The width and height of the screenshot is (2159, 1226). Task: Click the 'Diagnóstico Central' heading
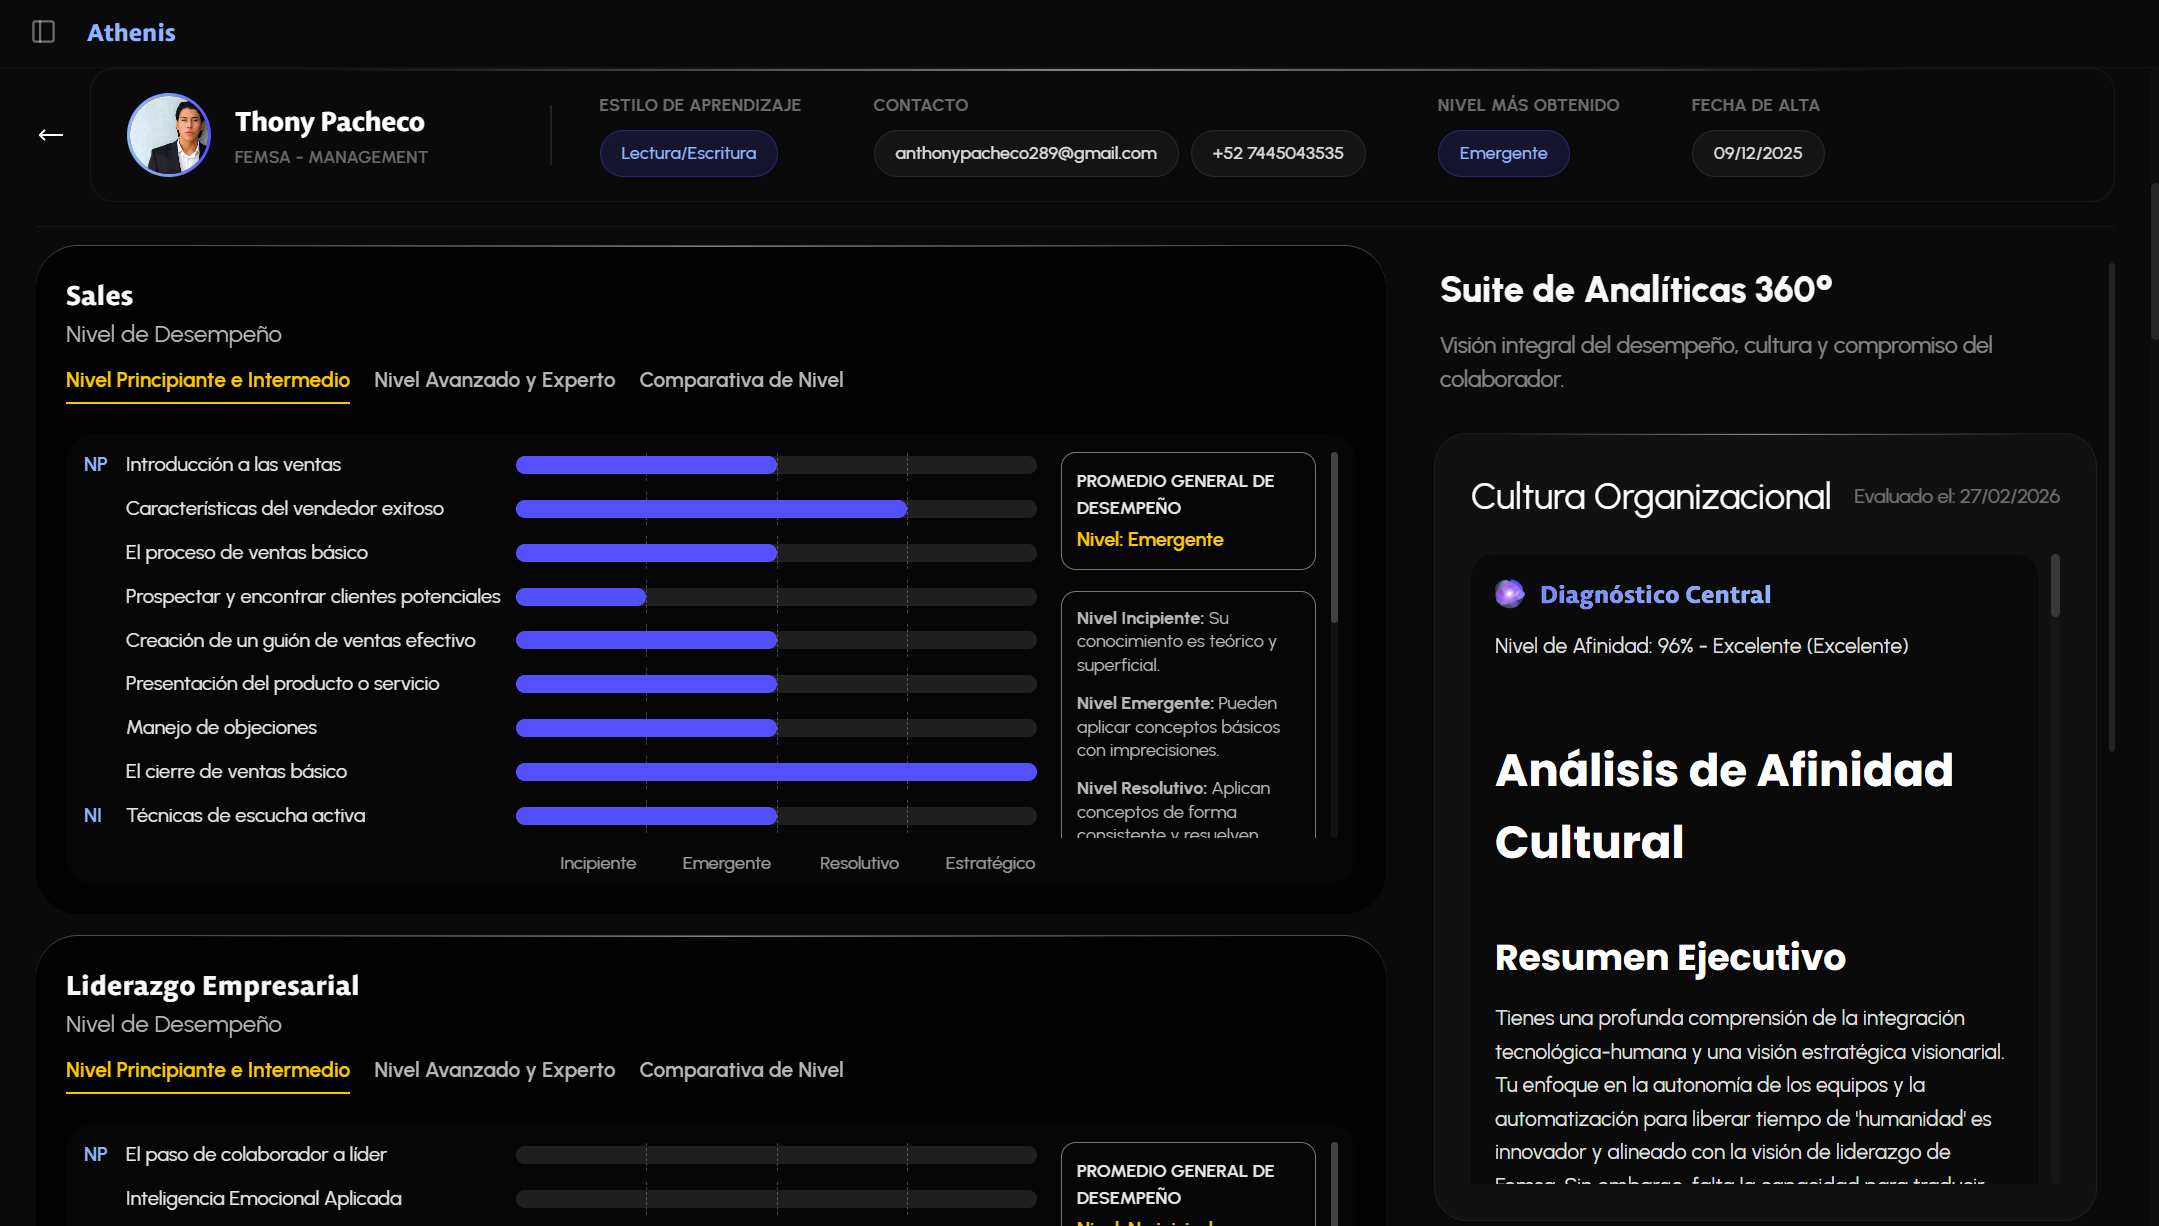pyautogui.click(x=1655, y=594)
